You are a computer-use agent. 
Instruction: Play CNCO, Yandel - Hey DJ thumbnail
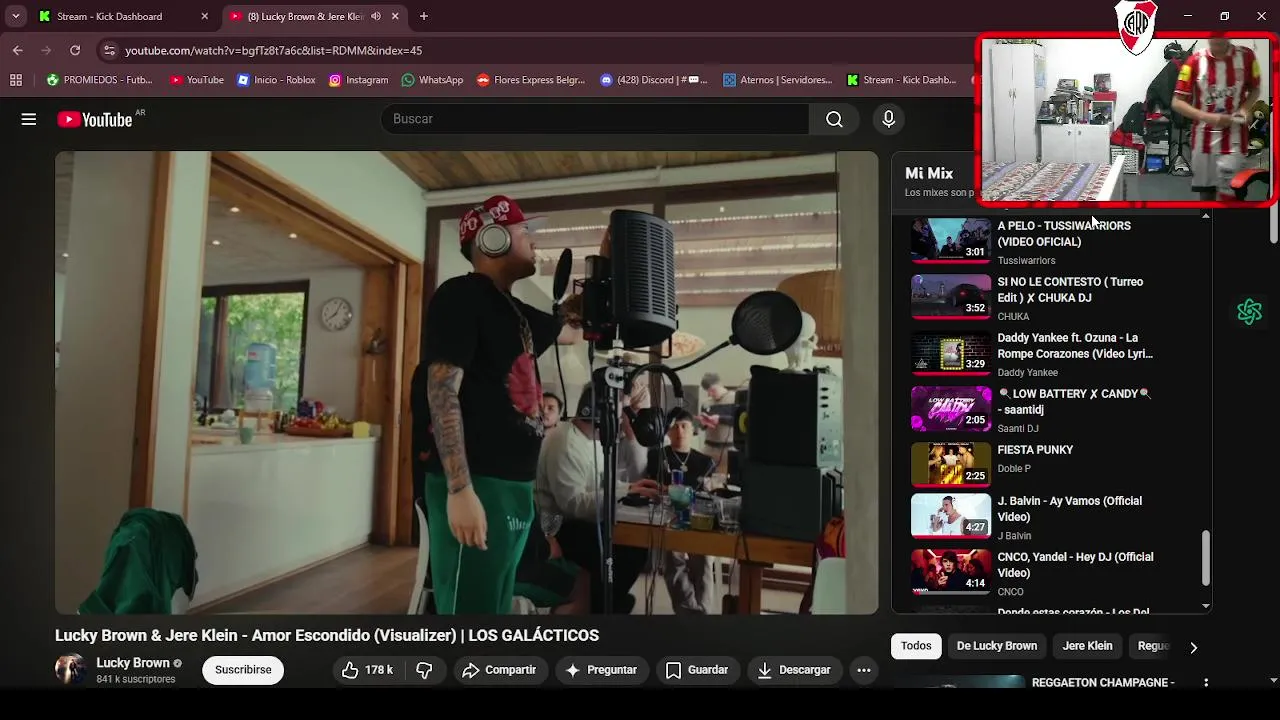click(951, 572)
